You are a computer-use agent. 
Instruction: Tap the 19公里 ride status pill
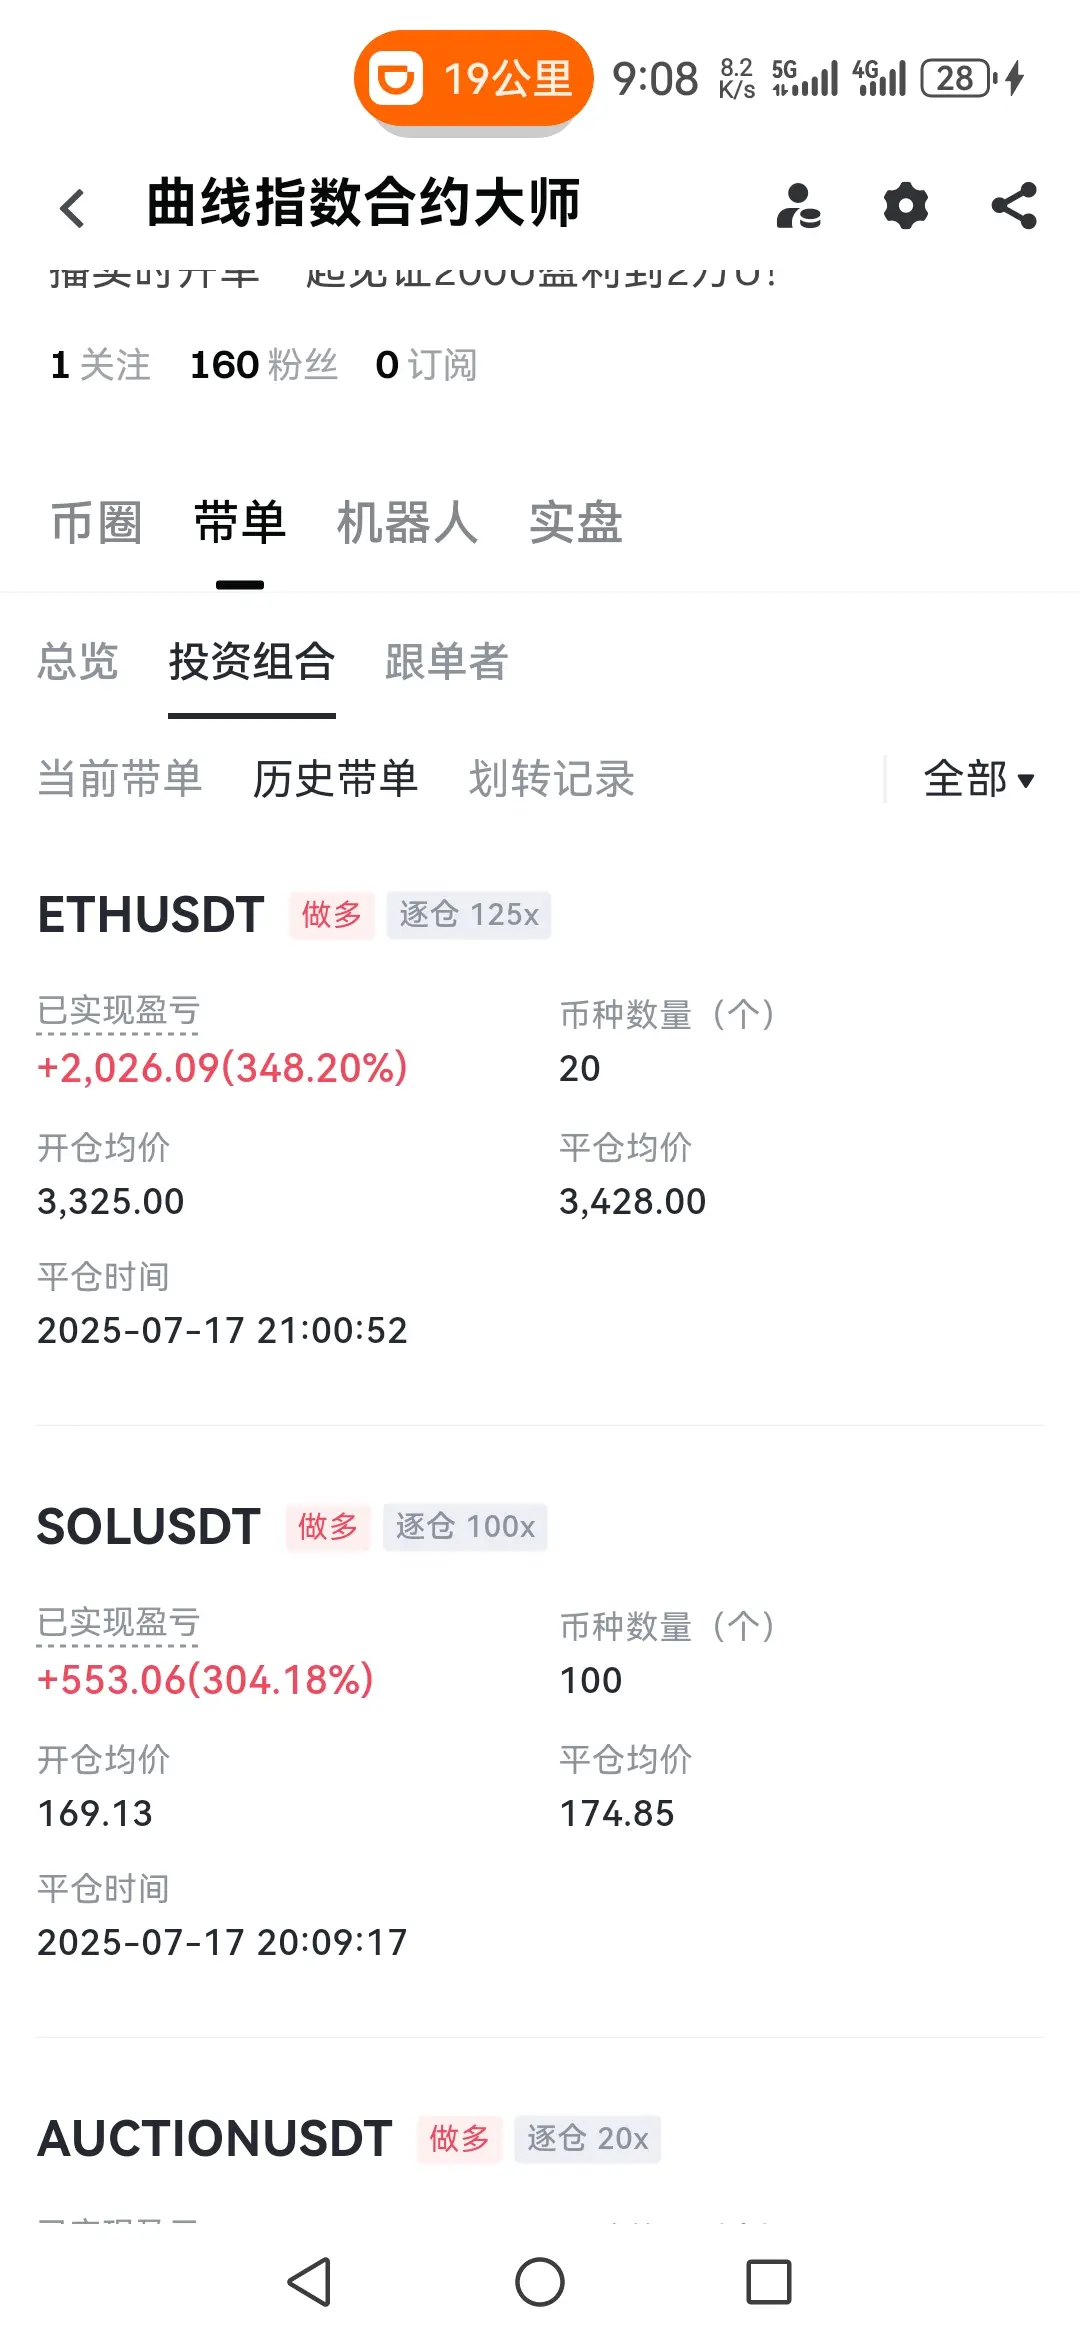coord(474,79)
